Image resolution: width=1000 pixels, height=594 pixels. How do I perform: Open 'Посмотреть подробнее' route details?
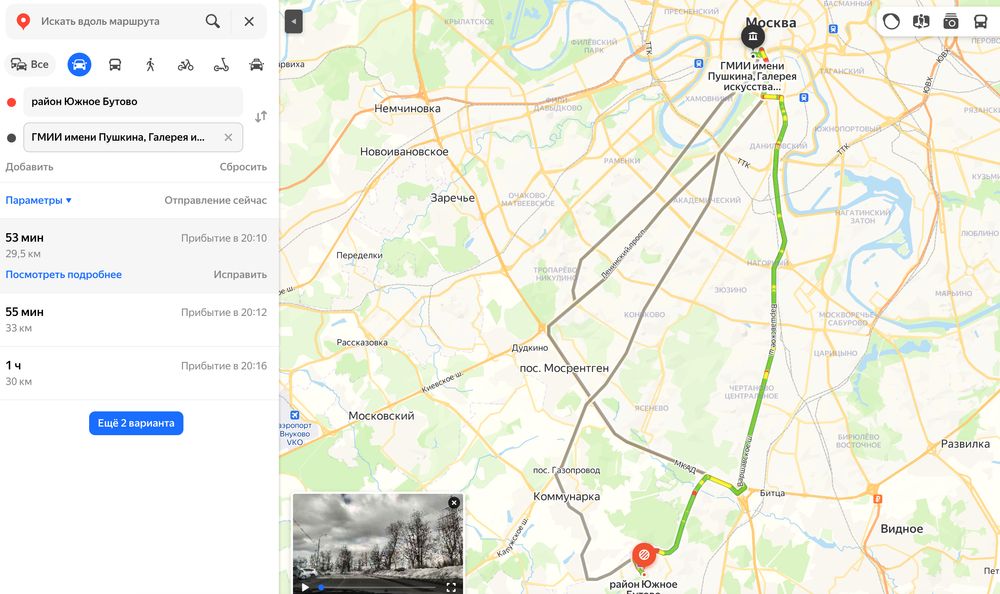coord(63,274)
